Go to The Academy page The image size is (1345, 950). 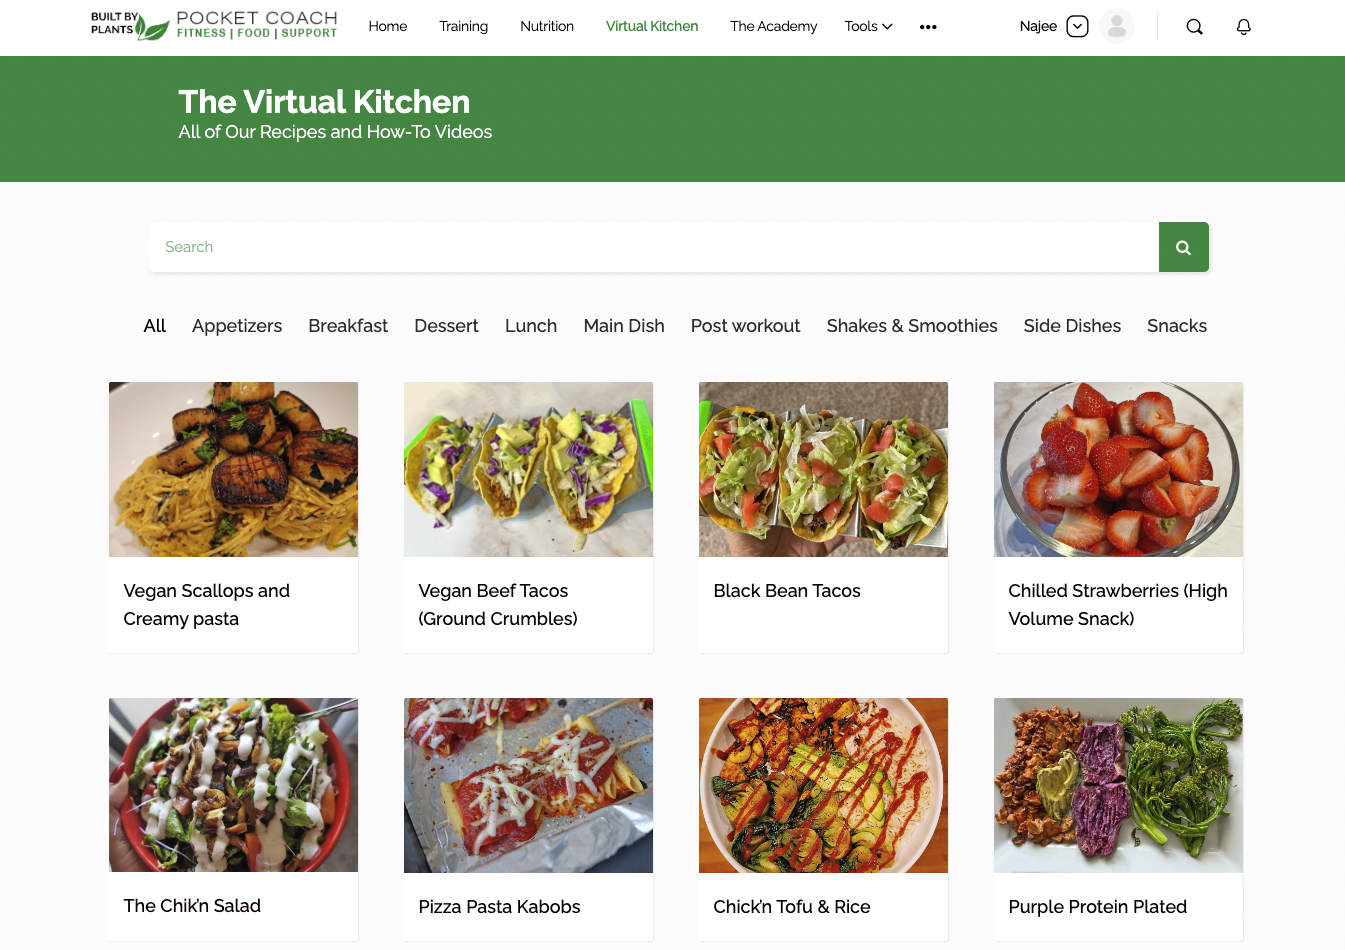point(773,26)
